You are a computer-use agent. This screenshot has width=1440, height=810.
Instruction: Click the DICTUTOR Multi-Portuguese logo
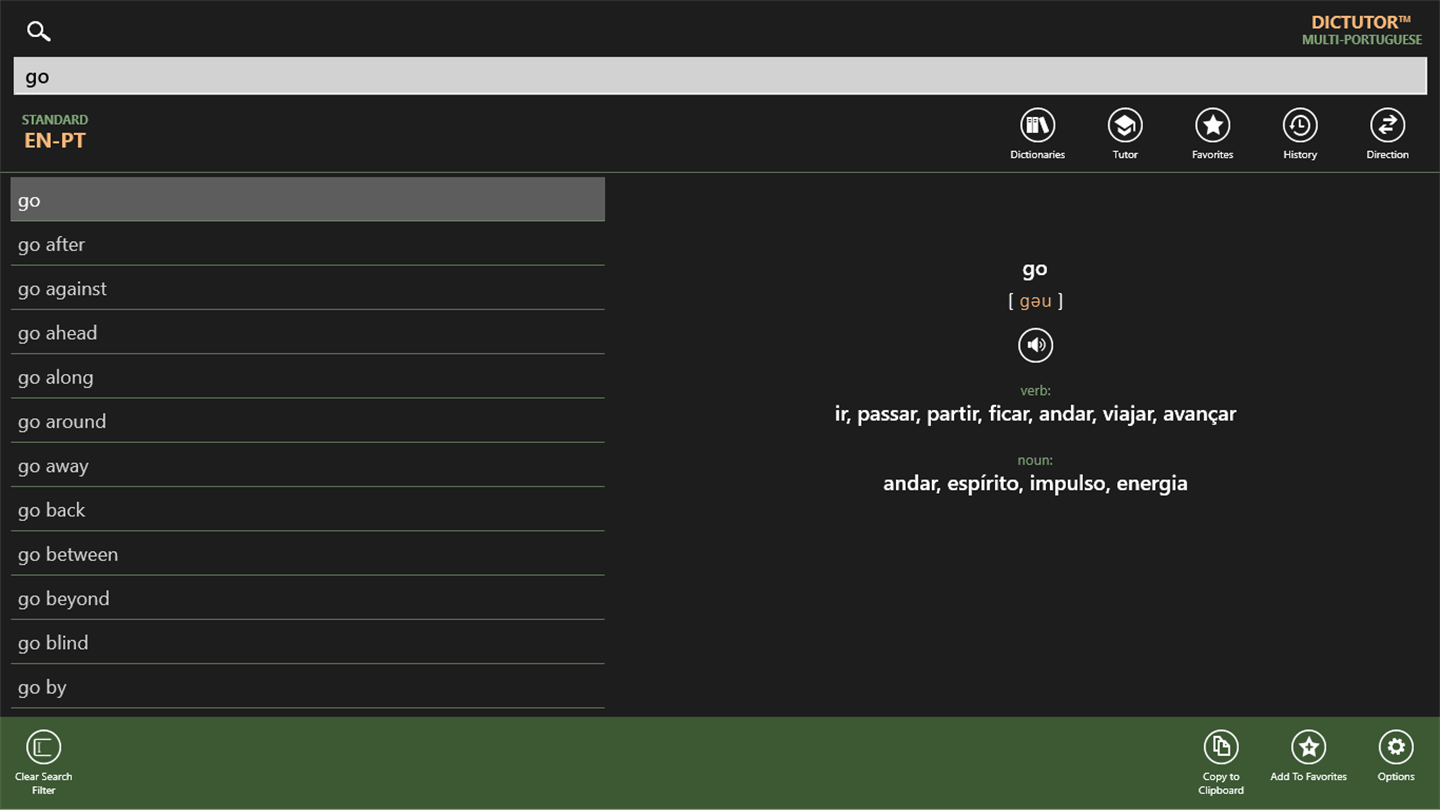(1362, 30)
